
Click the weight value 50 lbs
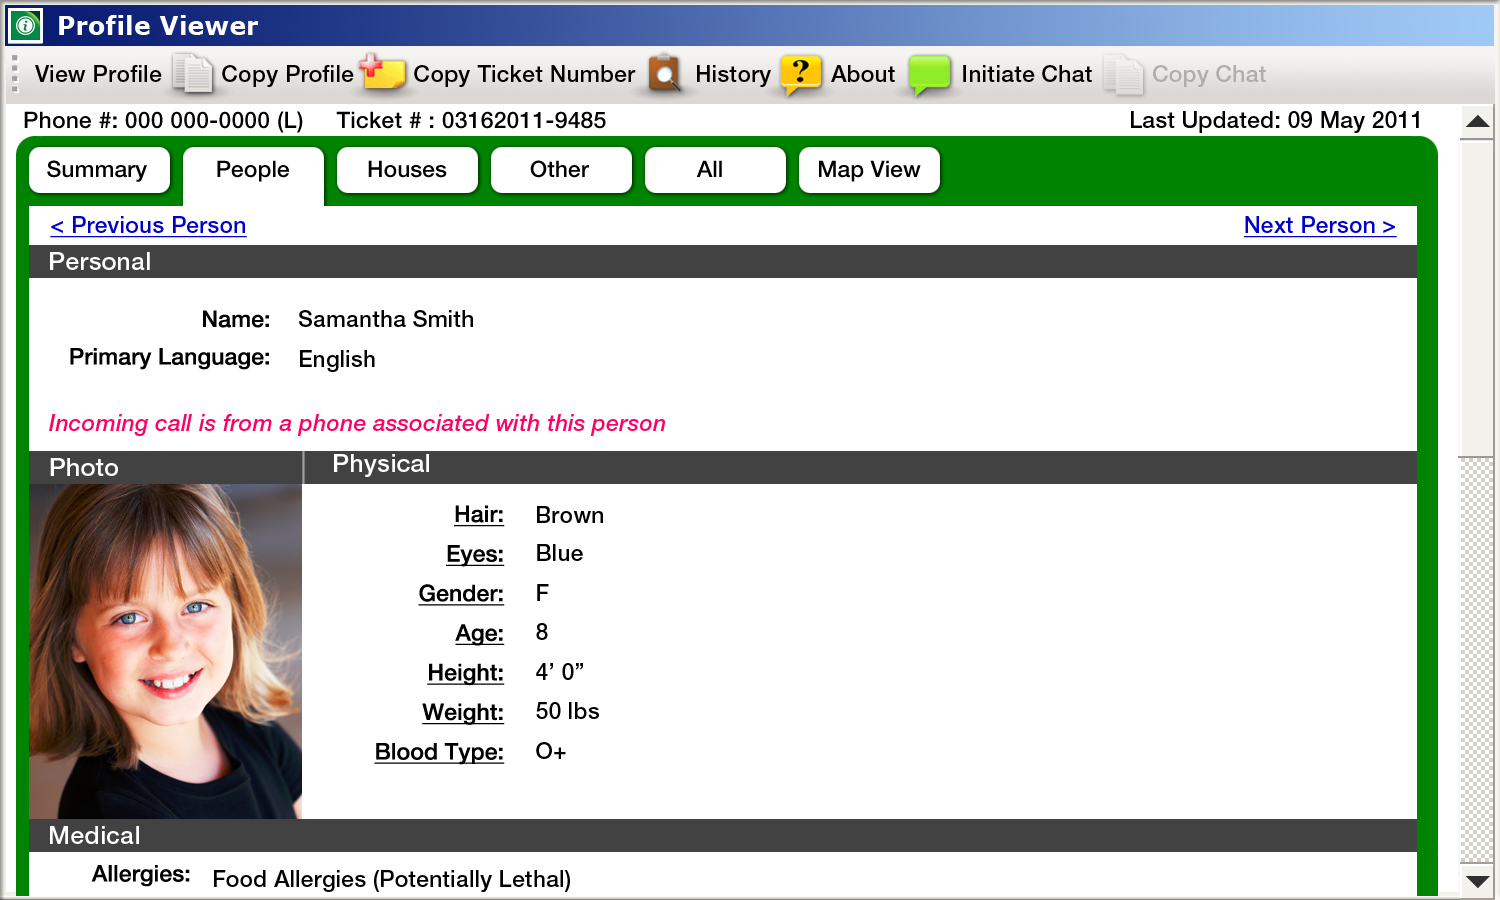pos(567,712)
